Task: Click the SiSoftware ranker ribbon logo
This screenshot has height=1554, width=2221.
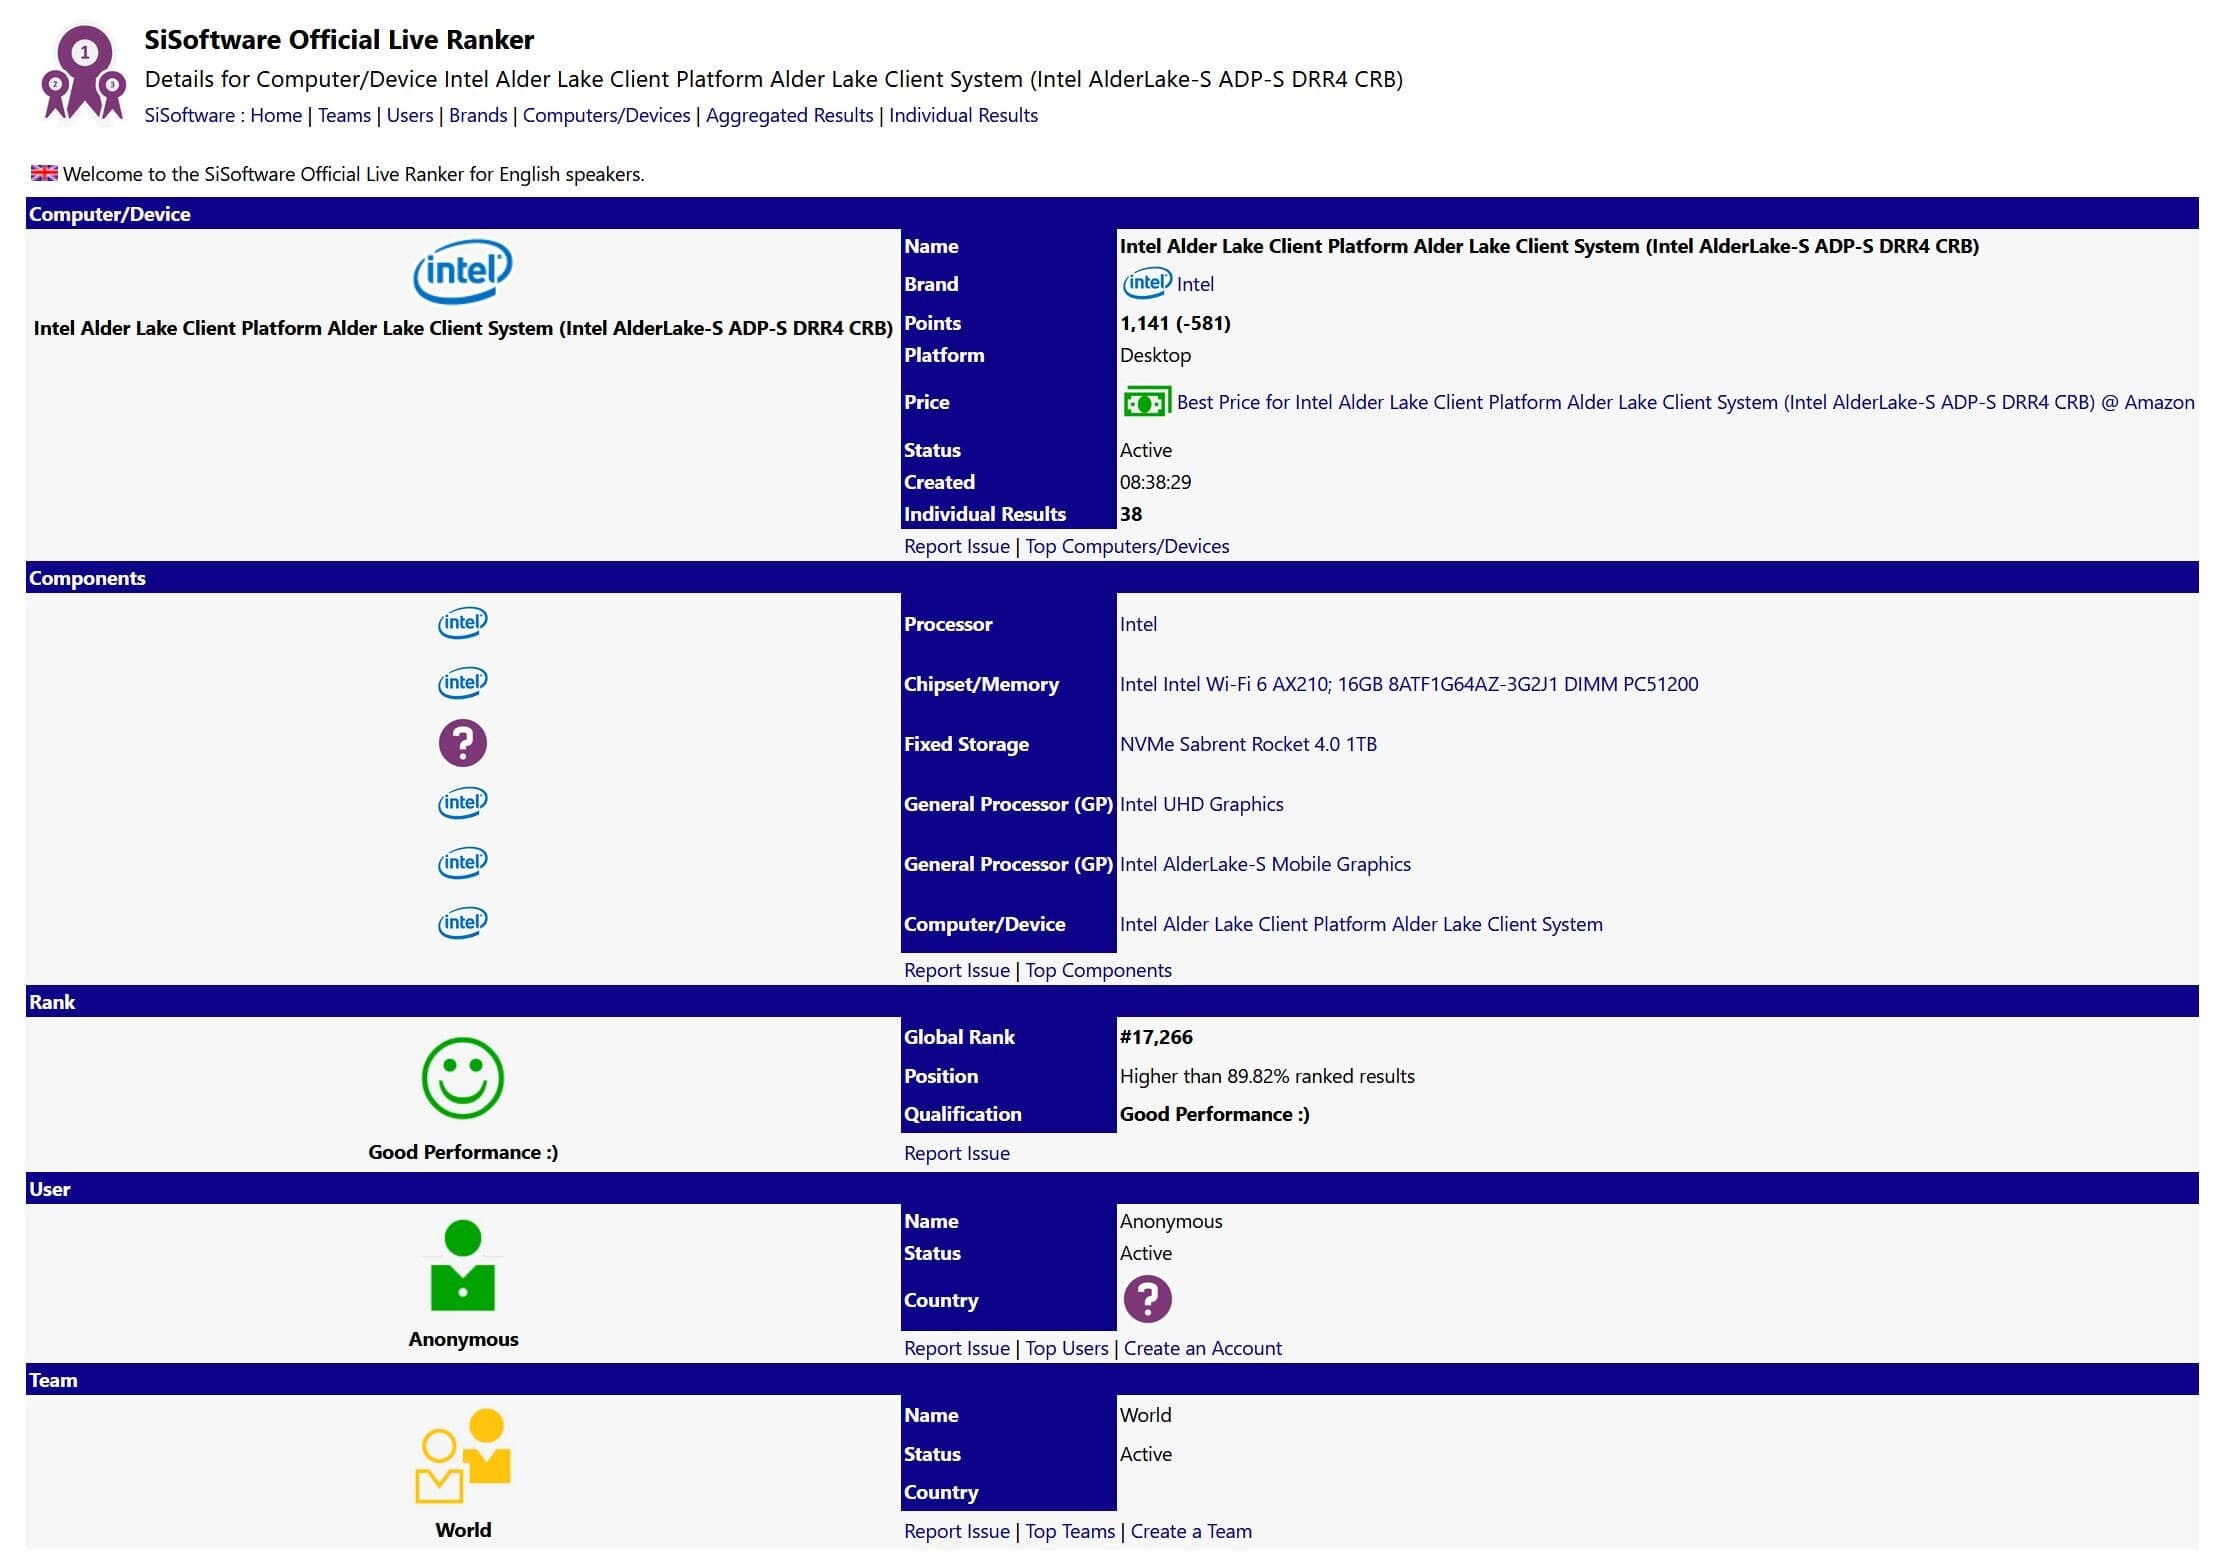Action: [x=83, y=74]
